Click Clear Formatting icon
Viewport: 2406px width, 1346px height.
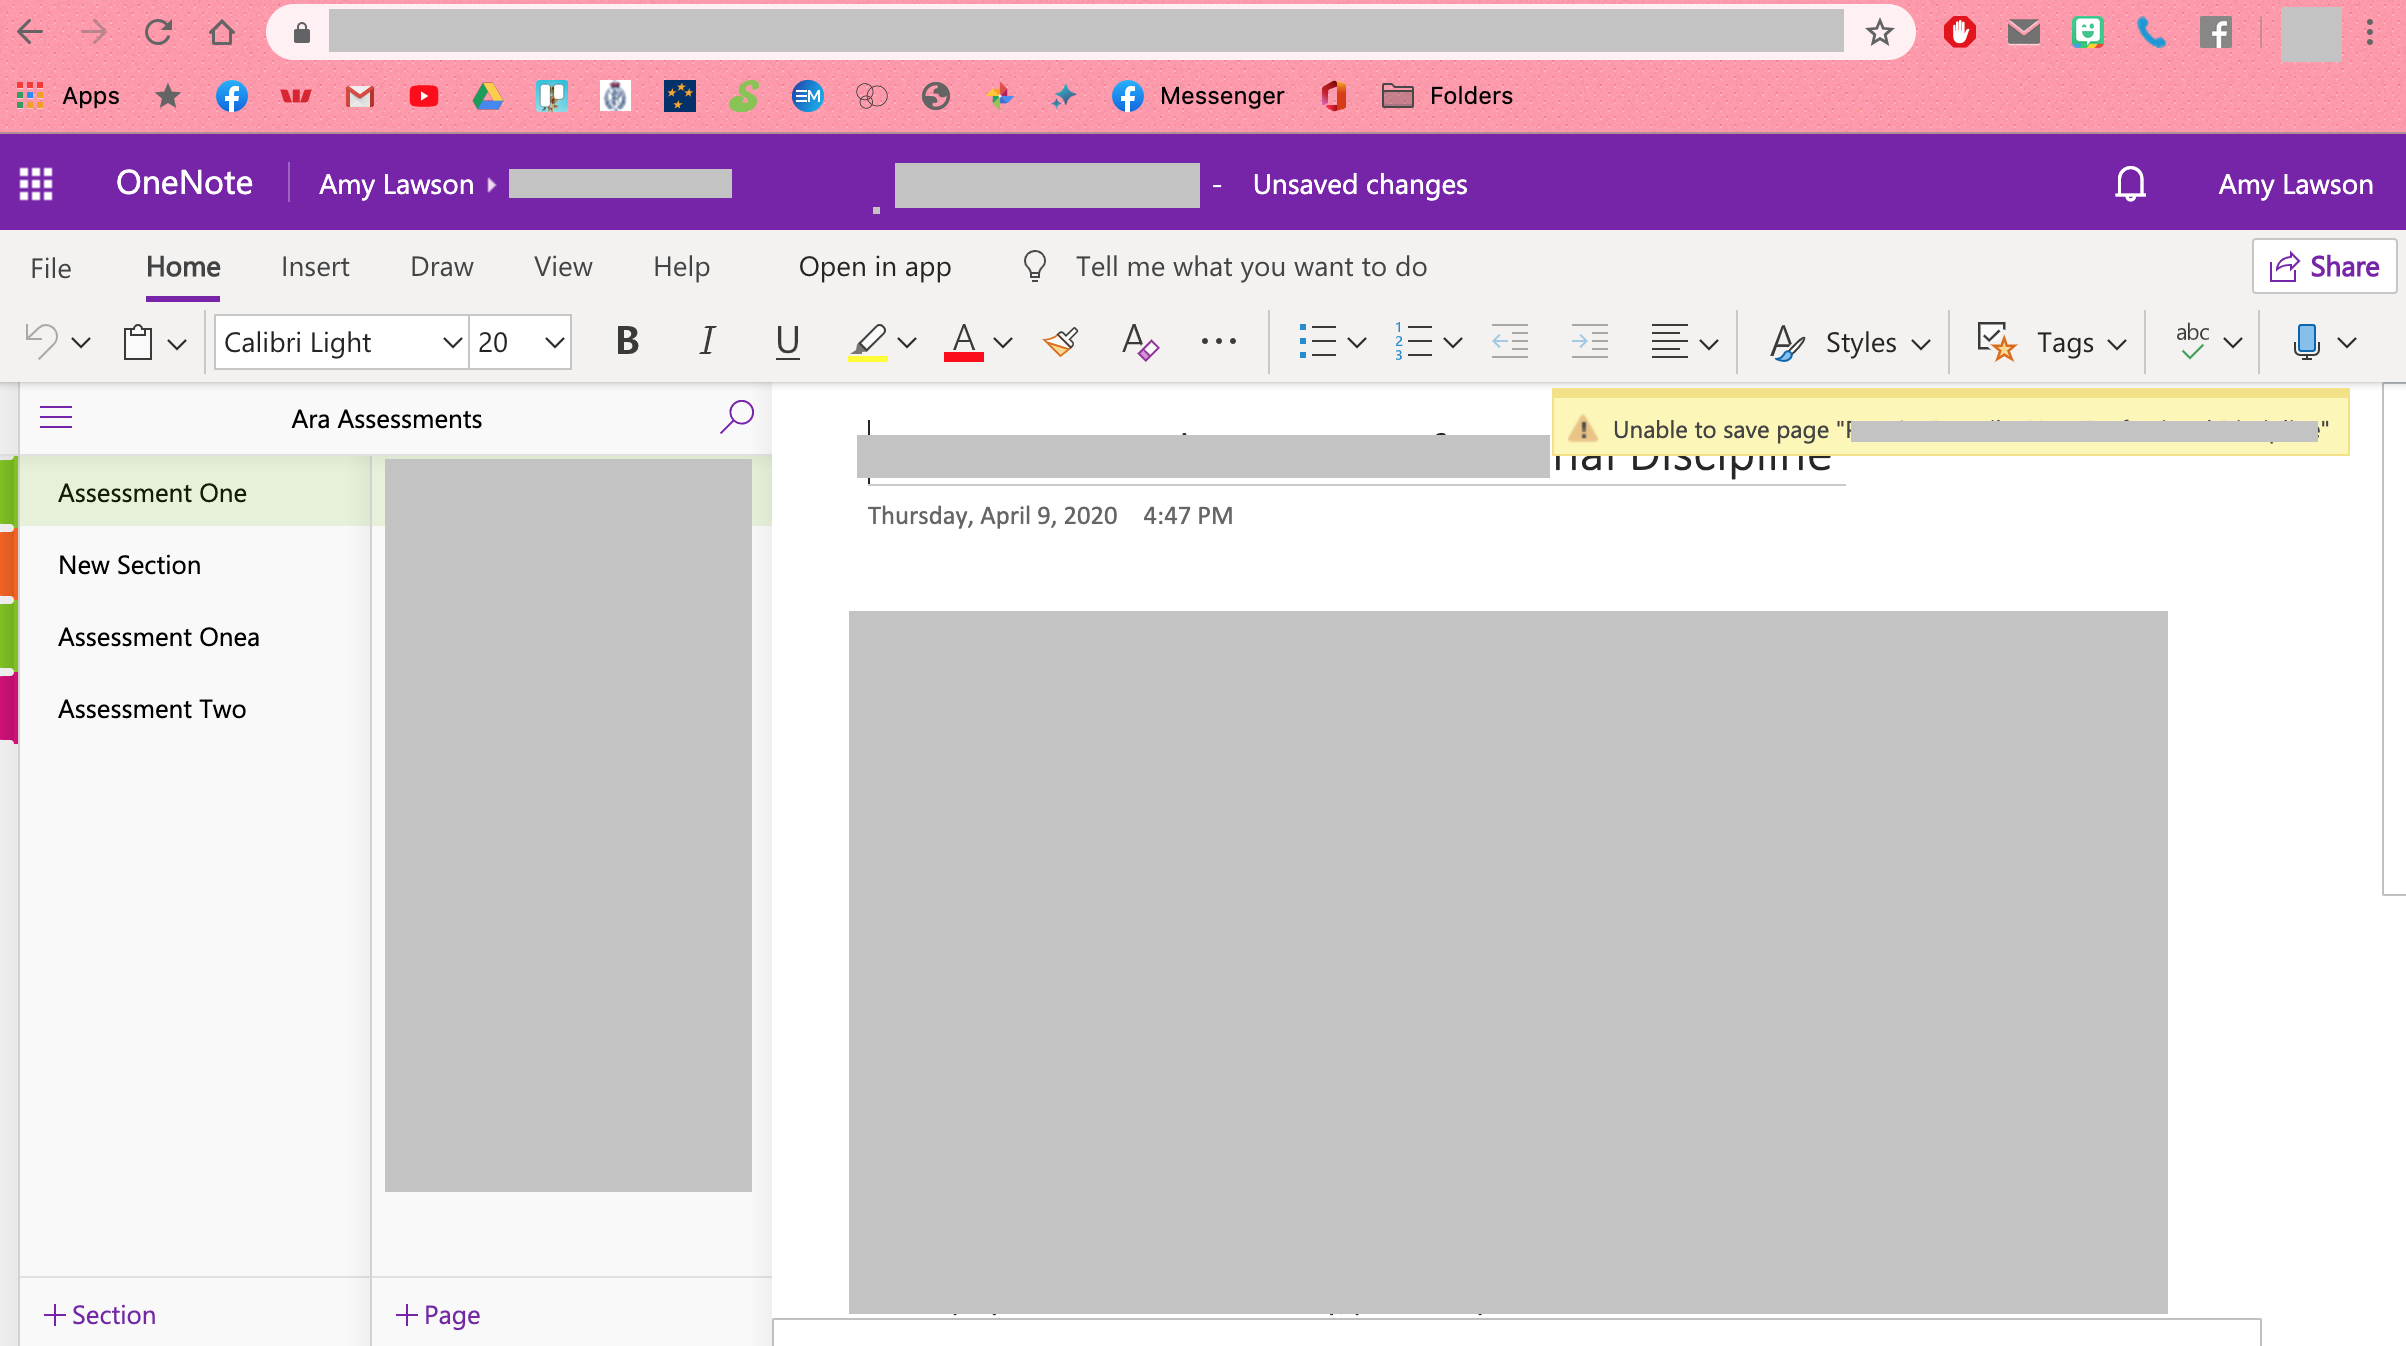point(1139,342)
